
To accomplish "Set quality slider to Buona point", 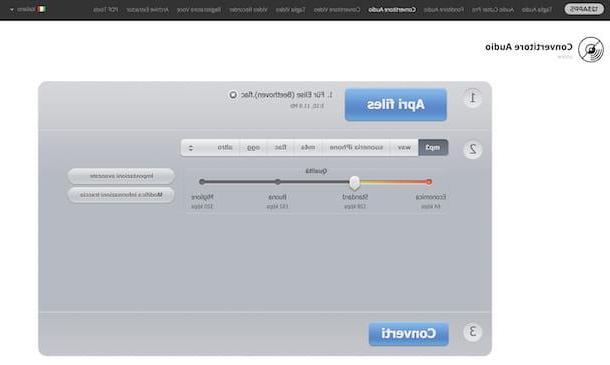I will pyautogui.click(x=277, y=182).
